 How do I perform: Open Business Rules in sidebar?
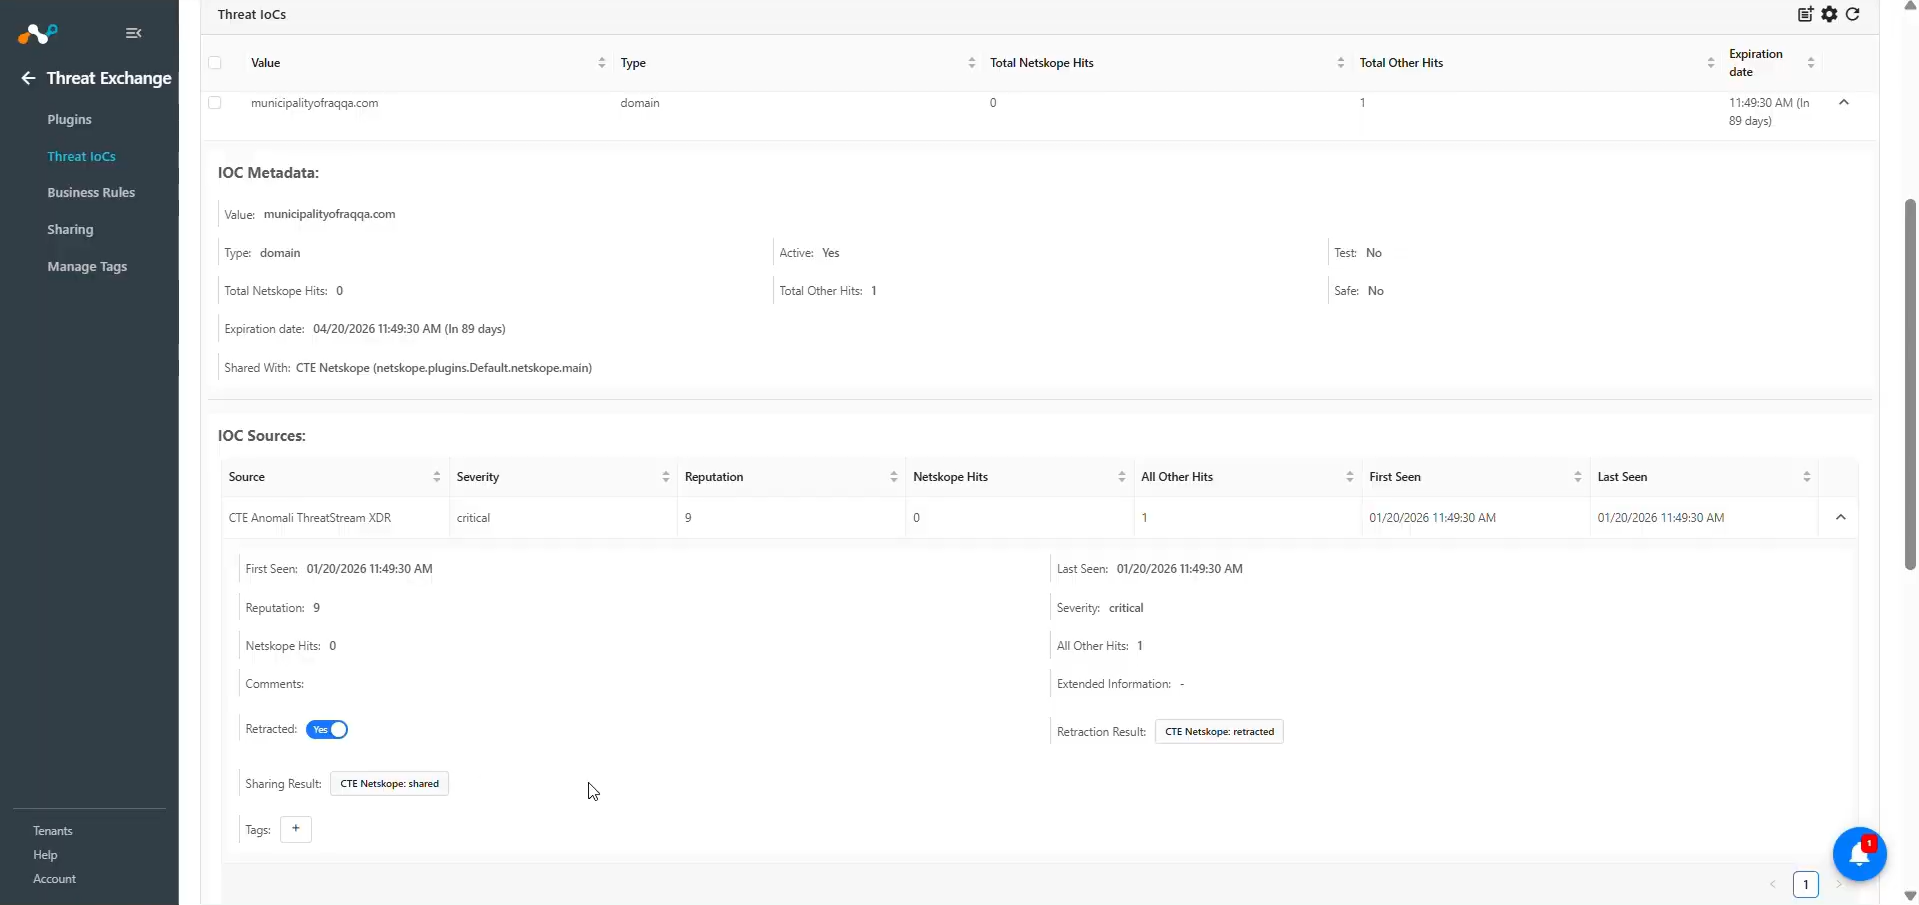click(x=91, y=193)
